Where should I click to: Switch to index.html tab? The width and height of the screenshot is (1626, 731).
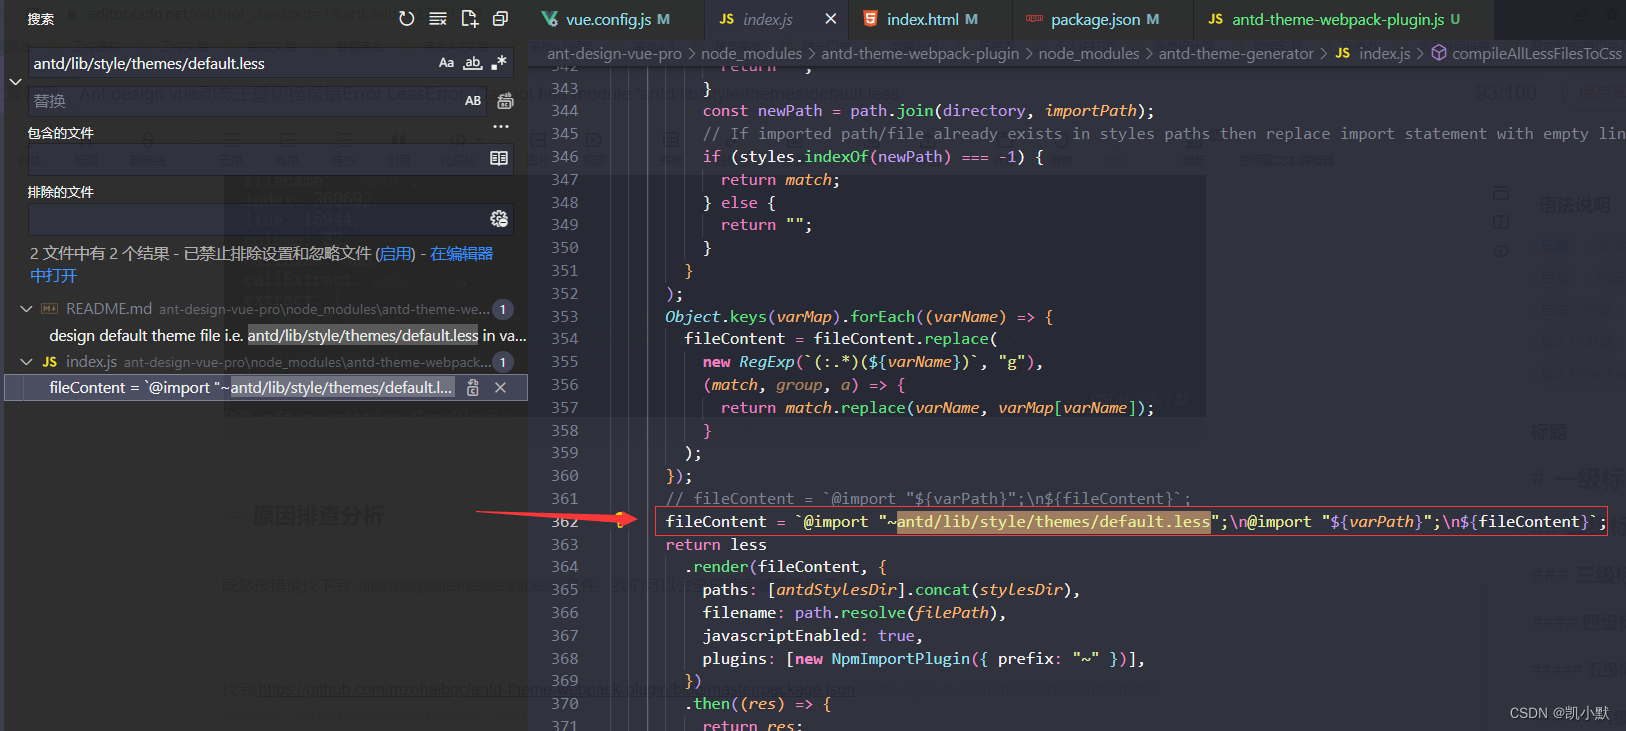pyautogui.click(x=931, y=19)
